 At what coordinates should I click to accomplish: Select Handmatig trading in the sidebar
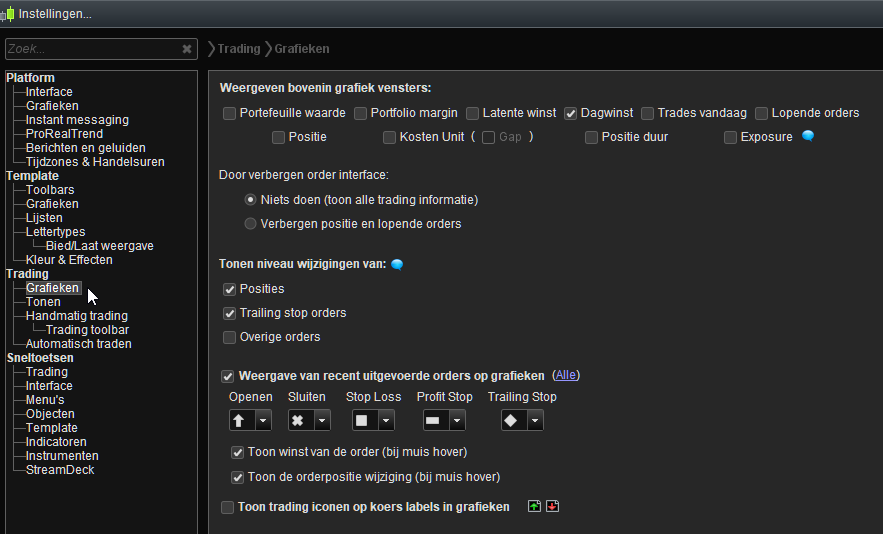point(76,316)
